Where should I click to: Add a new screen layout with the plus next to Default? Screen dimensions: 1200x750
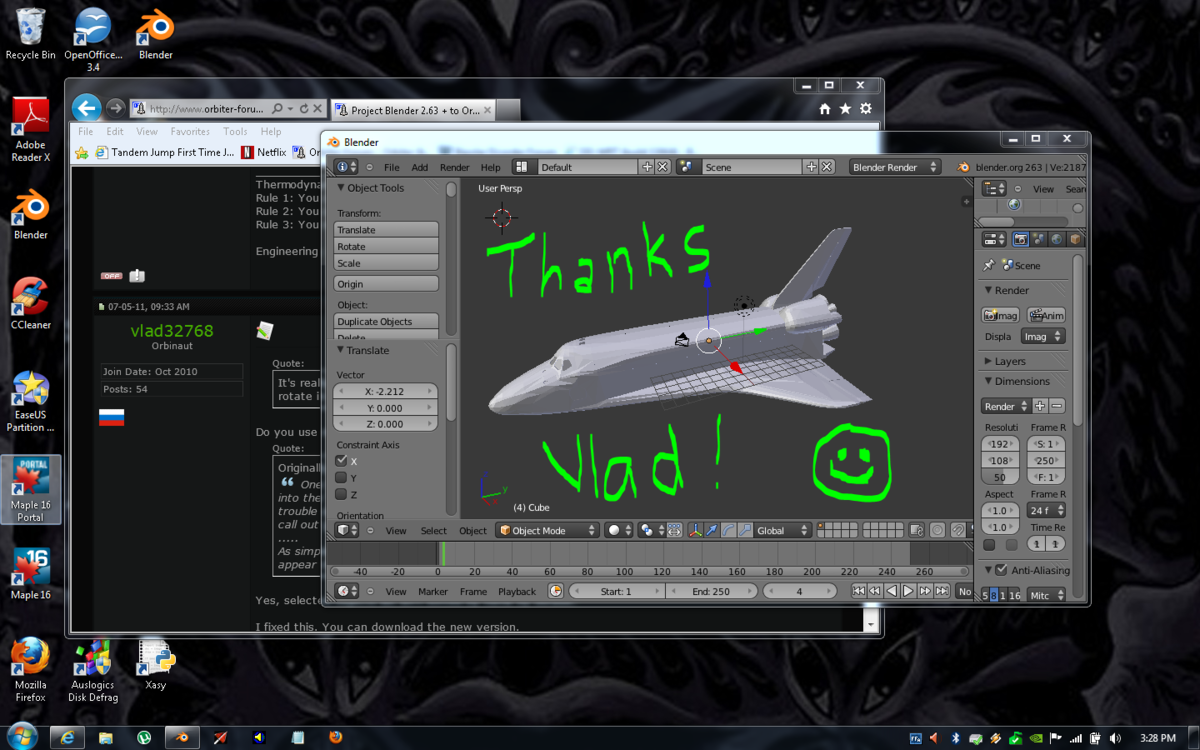click(x=647, y=167)
